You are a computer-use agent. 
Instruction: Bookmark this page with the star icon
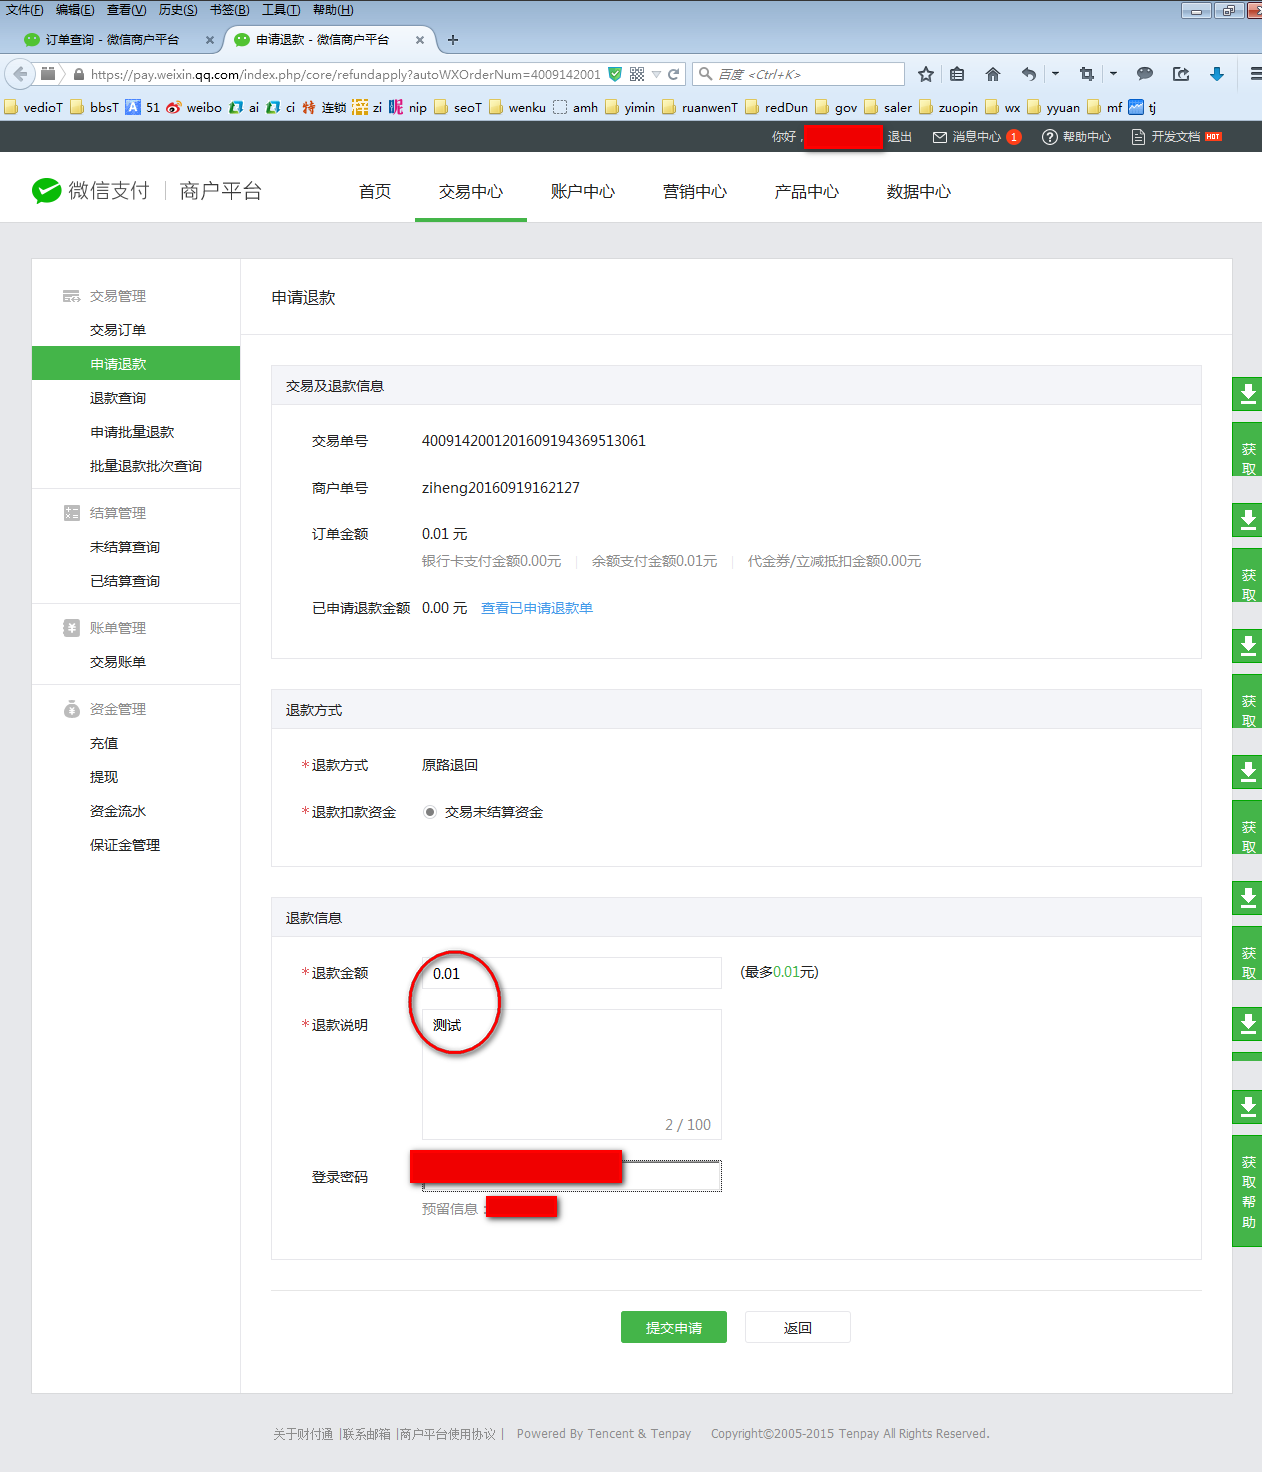coord(926,74)
